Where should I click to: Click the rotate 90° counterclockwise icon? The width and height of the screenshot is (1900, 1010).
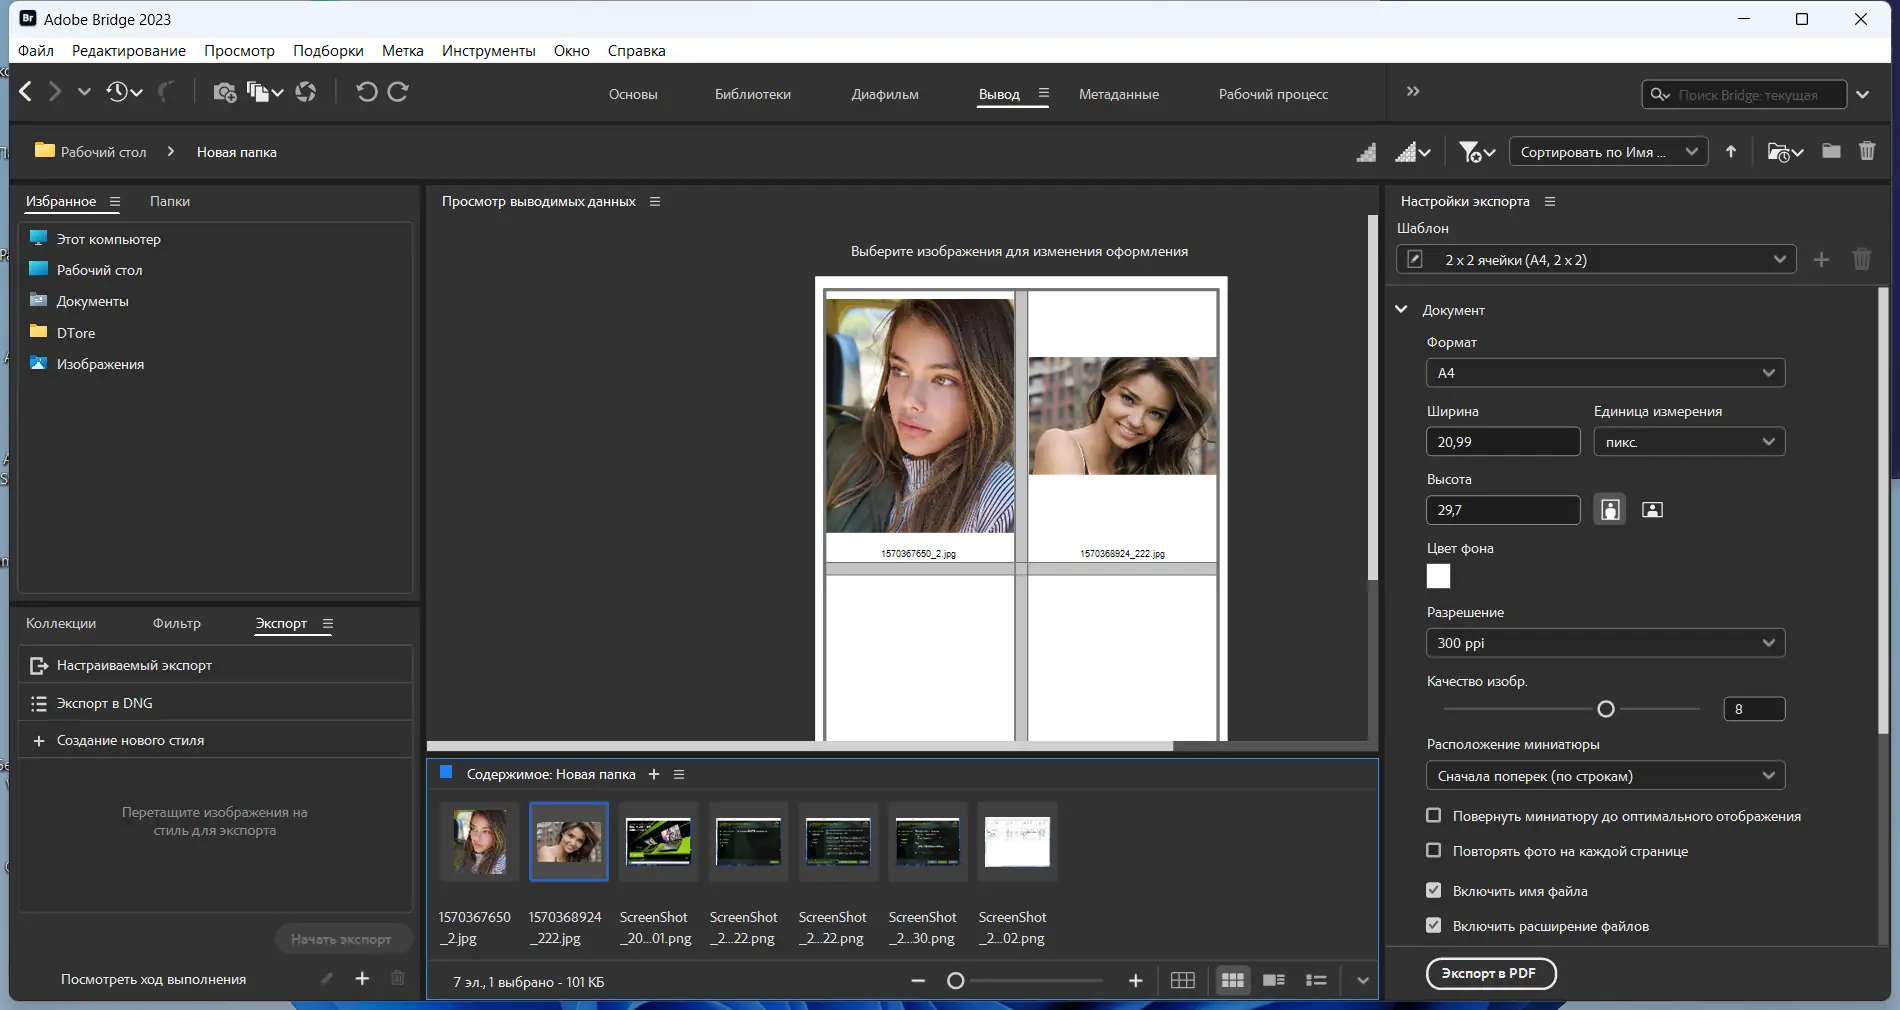coord(366,92)
